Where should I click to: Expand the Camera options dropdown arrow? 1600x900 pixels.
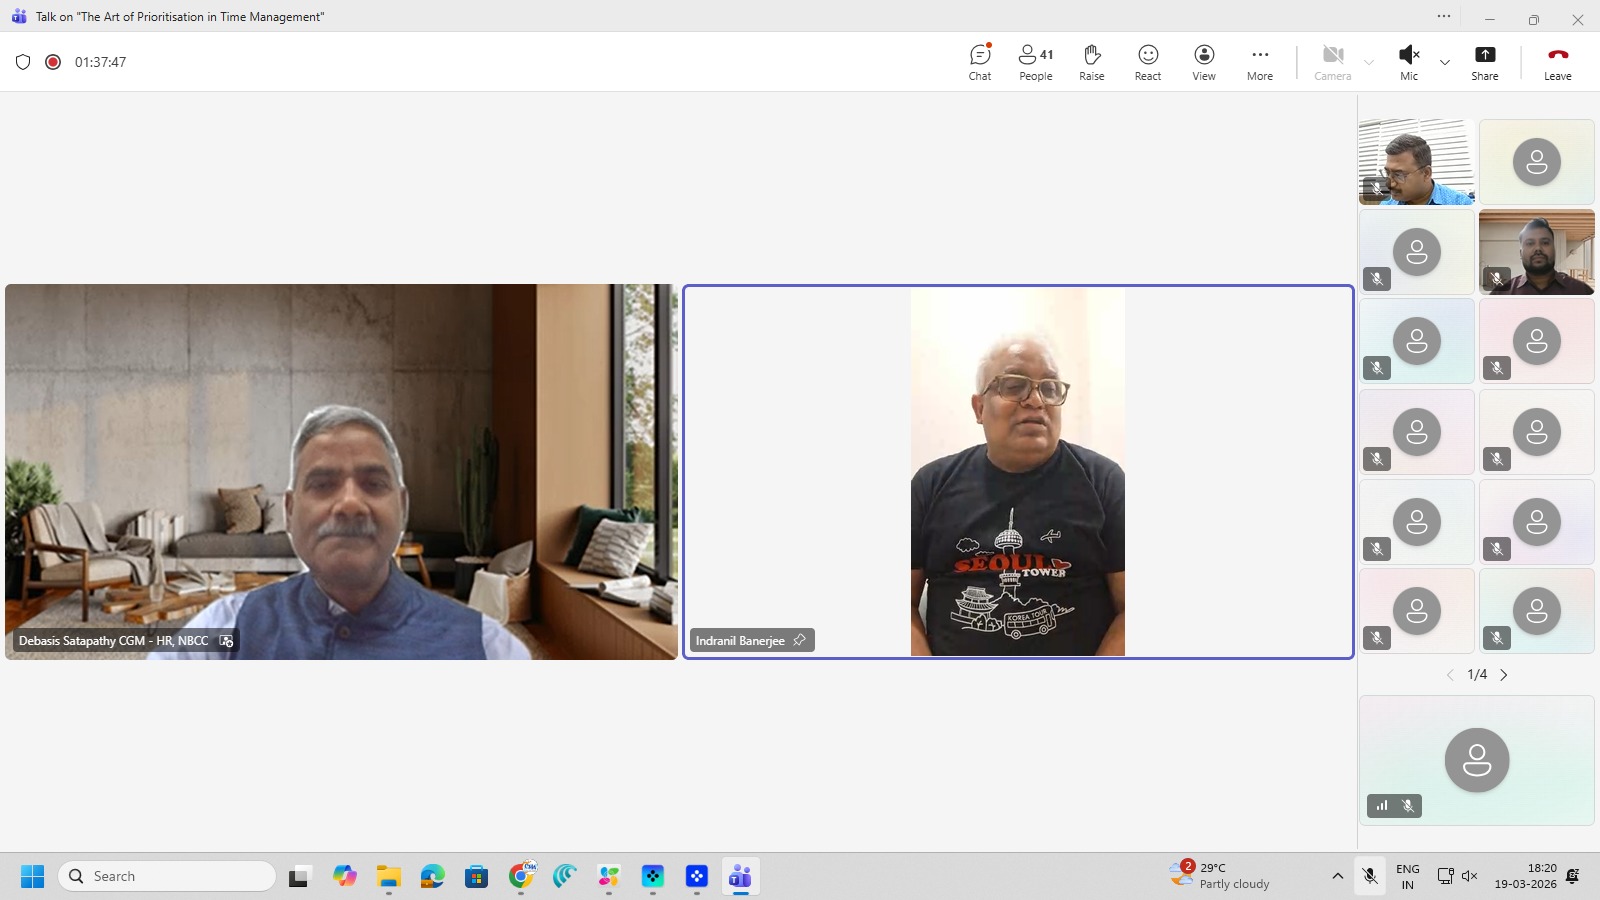[x=1369, y=62]
